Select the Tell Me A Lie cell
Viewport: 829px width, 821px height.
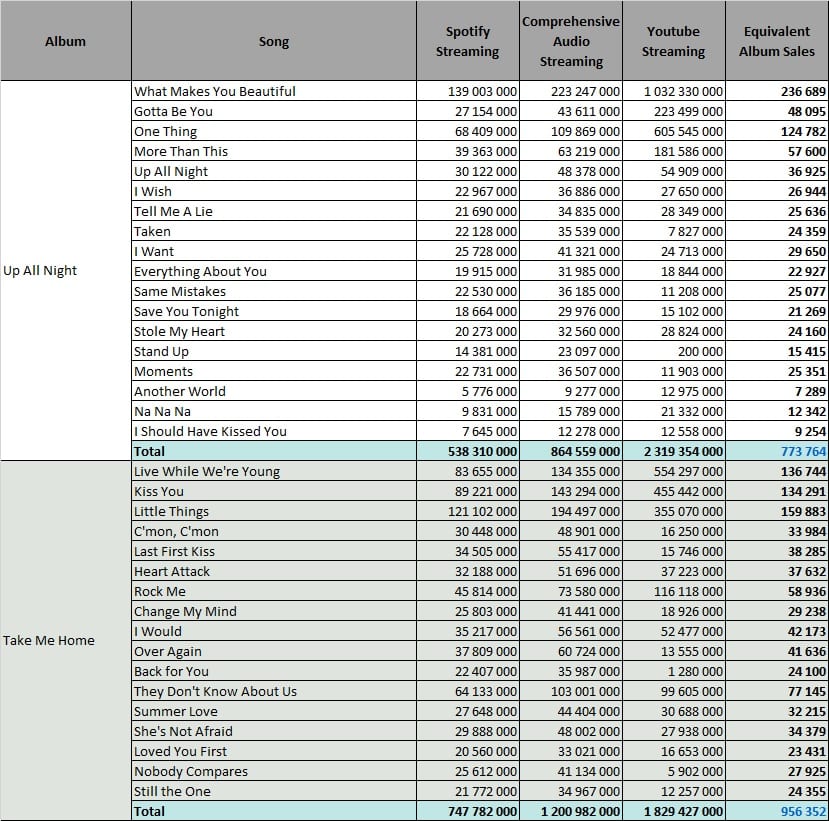tap(274, 211)
